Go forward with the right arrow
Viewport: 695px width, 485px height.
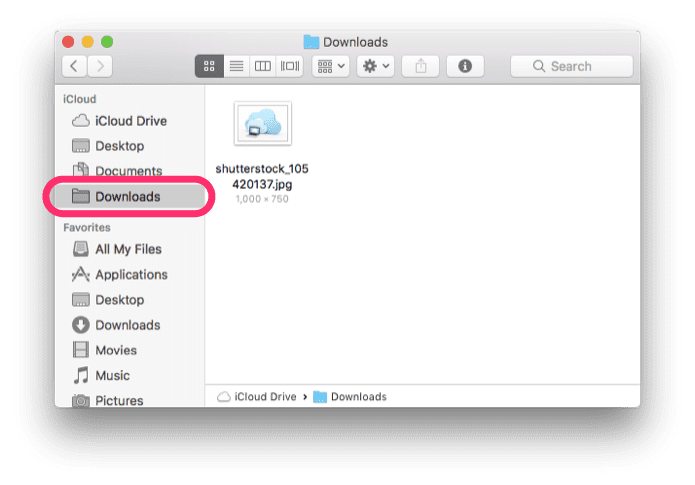click(x=100, y=66)
